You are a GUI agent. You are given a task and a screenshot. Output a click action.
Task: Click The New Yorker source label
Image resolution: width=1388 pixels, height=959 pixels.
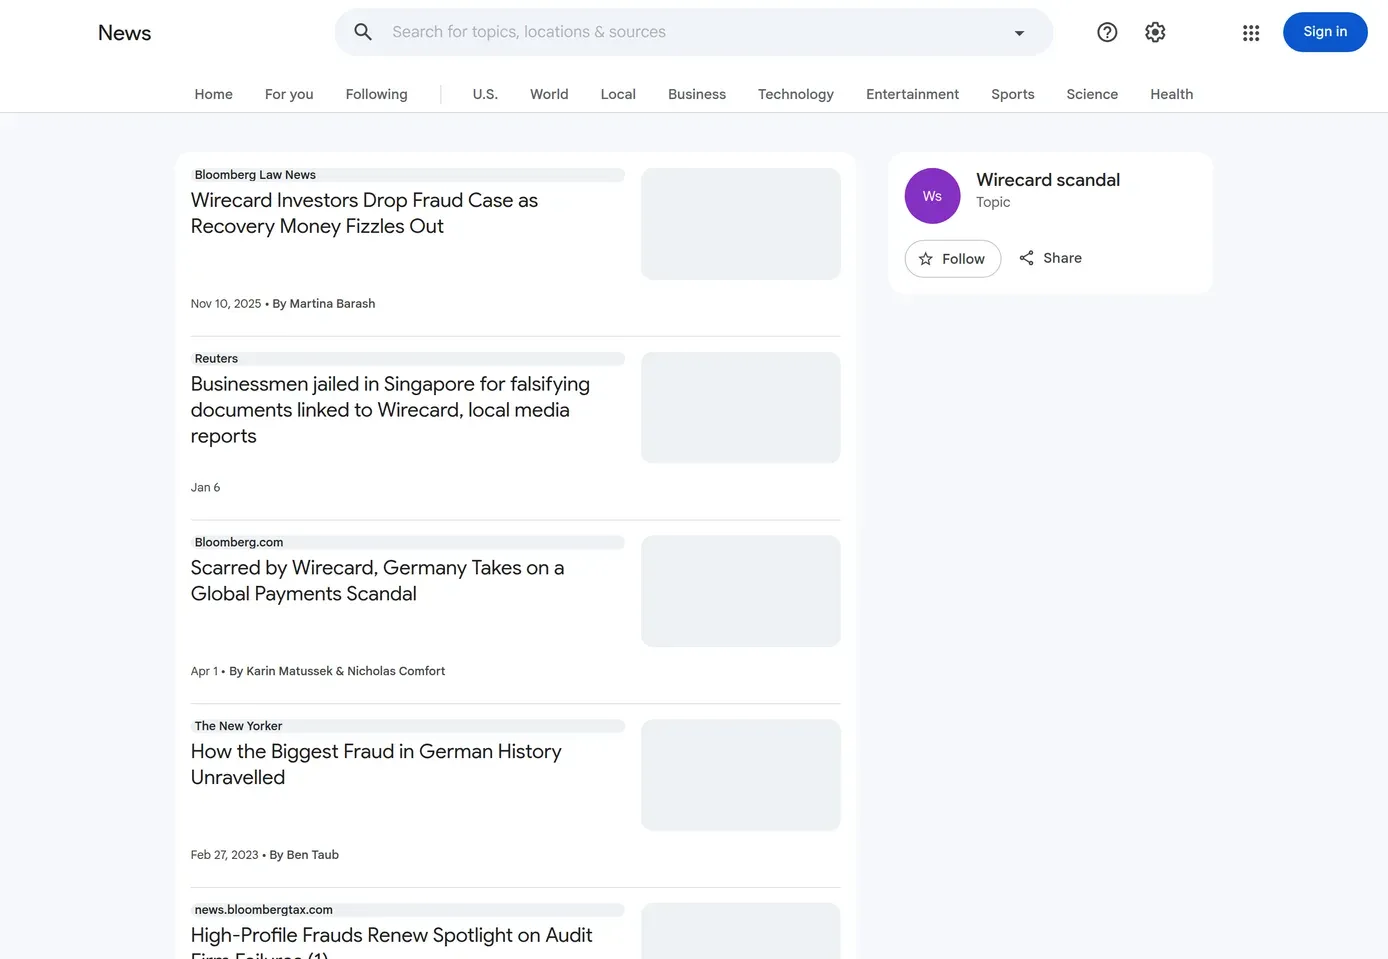[x=238, y=726]
